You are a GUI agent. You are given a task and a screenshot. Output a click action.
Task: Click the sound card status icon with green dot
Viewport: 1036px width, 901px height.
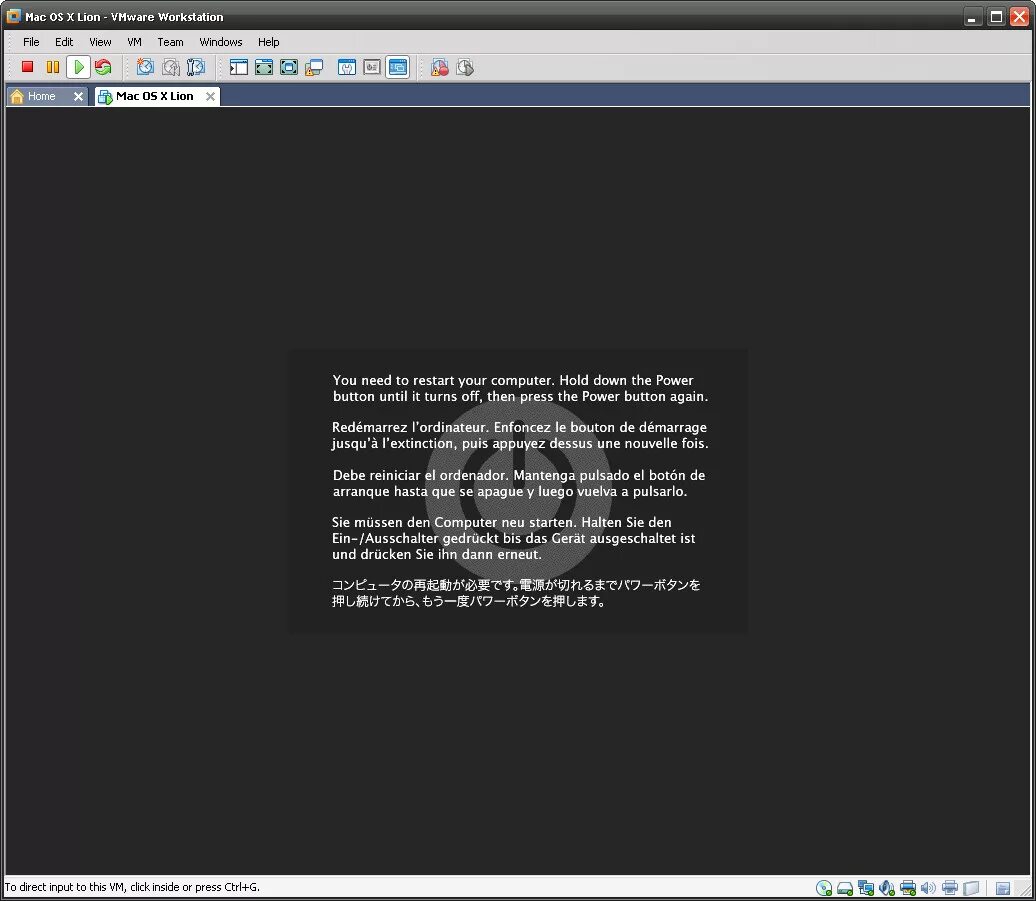point(887,888)
